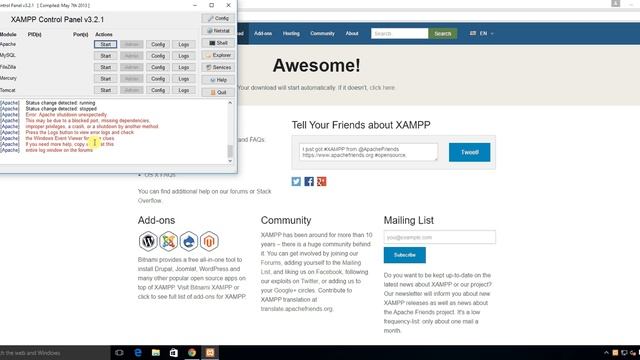Click the green Search button
640x360 pixels.
(x=442, y=33)
